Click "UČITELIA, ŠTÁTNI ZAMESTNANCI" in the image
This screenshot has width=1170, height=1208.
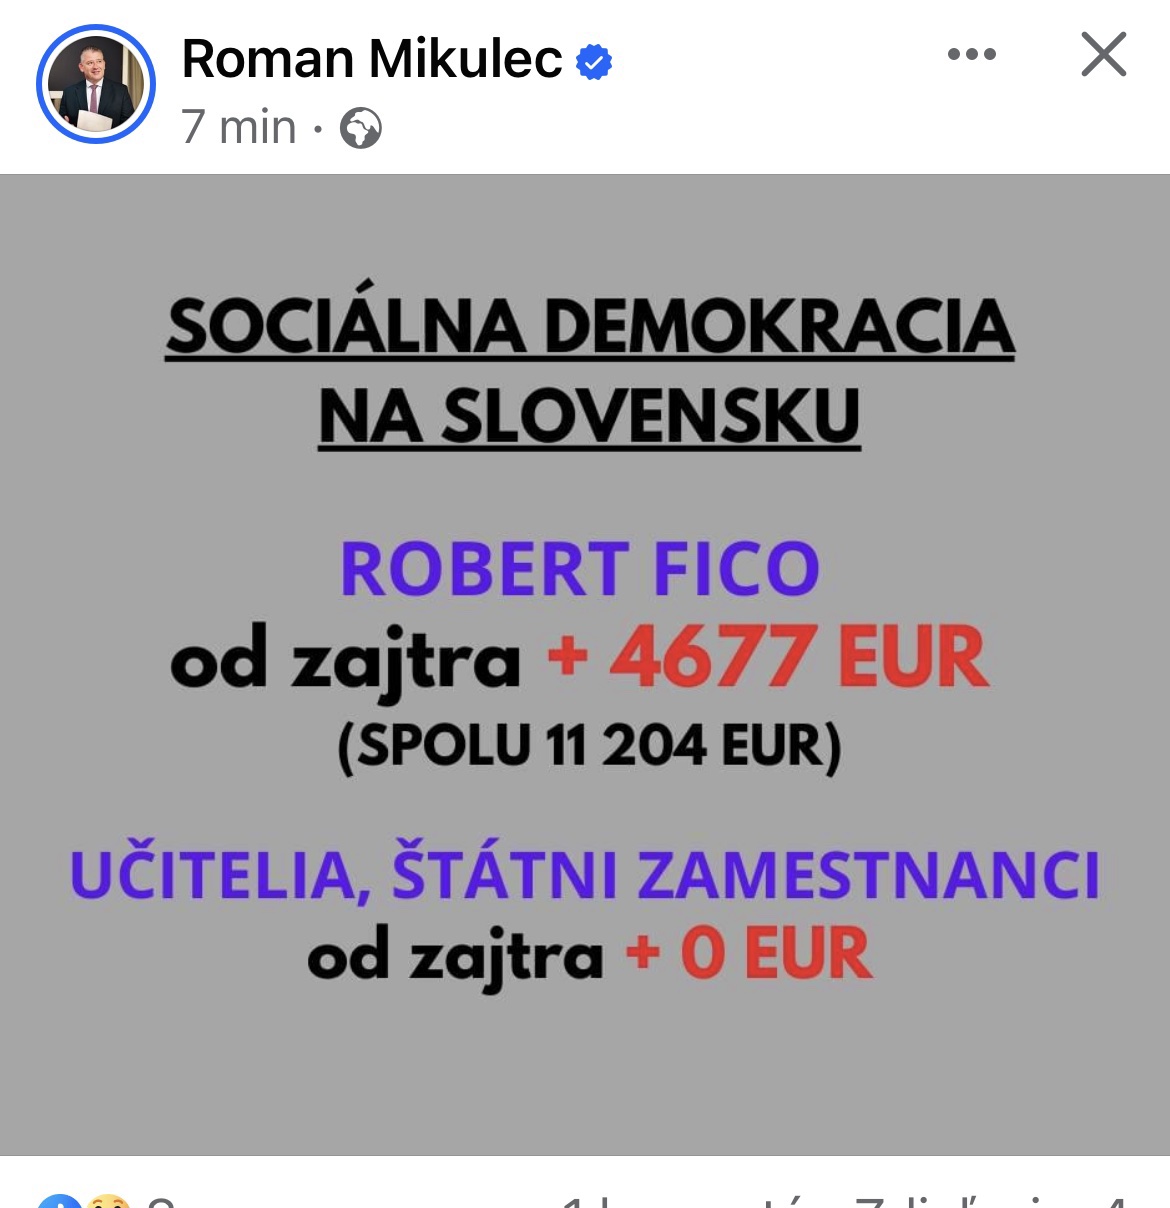(x=585, y=874)
